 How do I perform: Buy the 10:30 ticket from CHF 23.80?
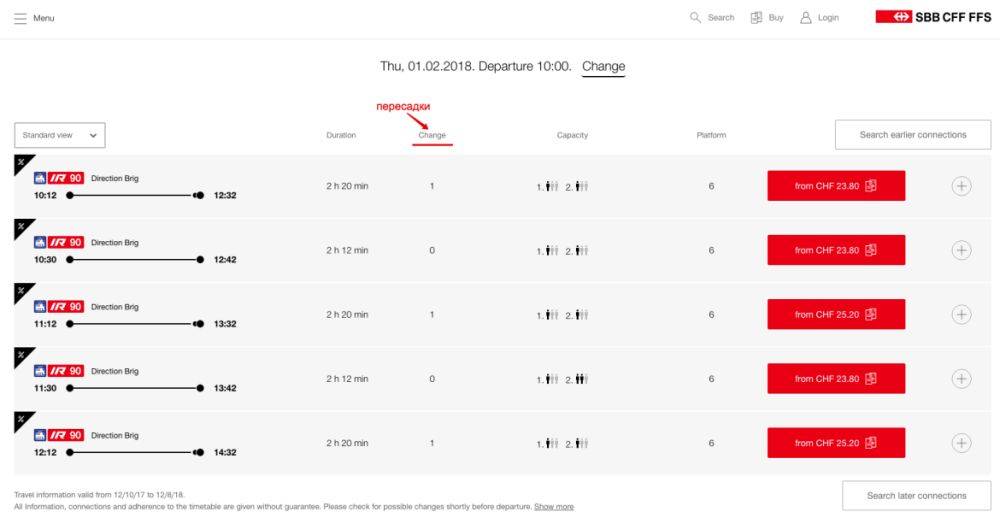point(835,250)
